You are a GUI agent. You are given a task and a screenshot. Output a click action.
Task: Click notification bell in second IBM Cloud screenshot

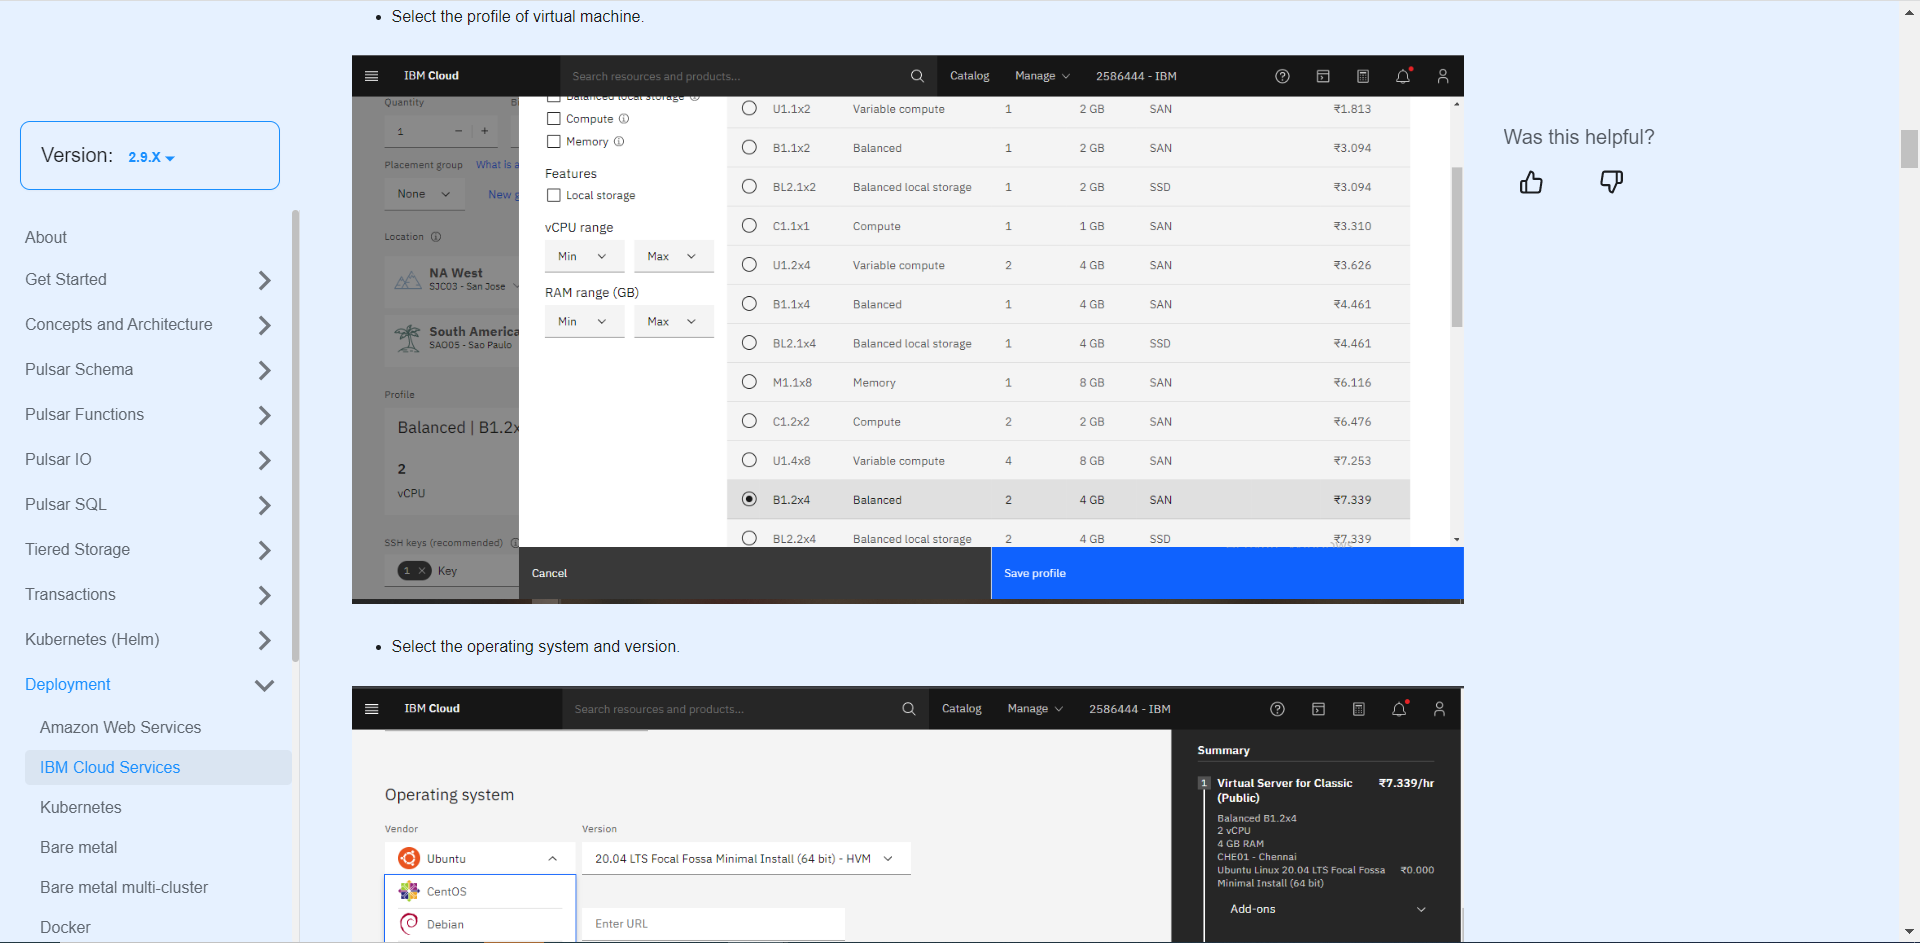pyautogui.click(x=1399, y=709)
